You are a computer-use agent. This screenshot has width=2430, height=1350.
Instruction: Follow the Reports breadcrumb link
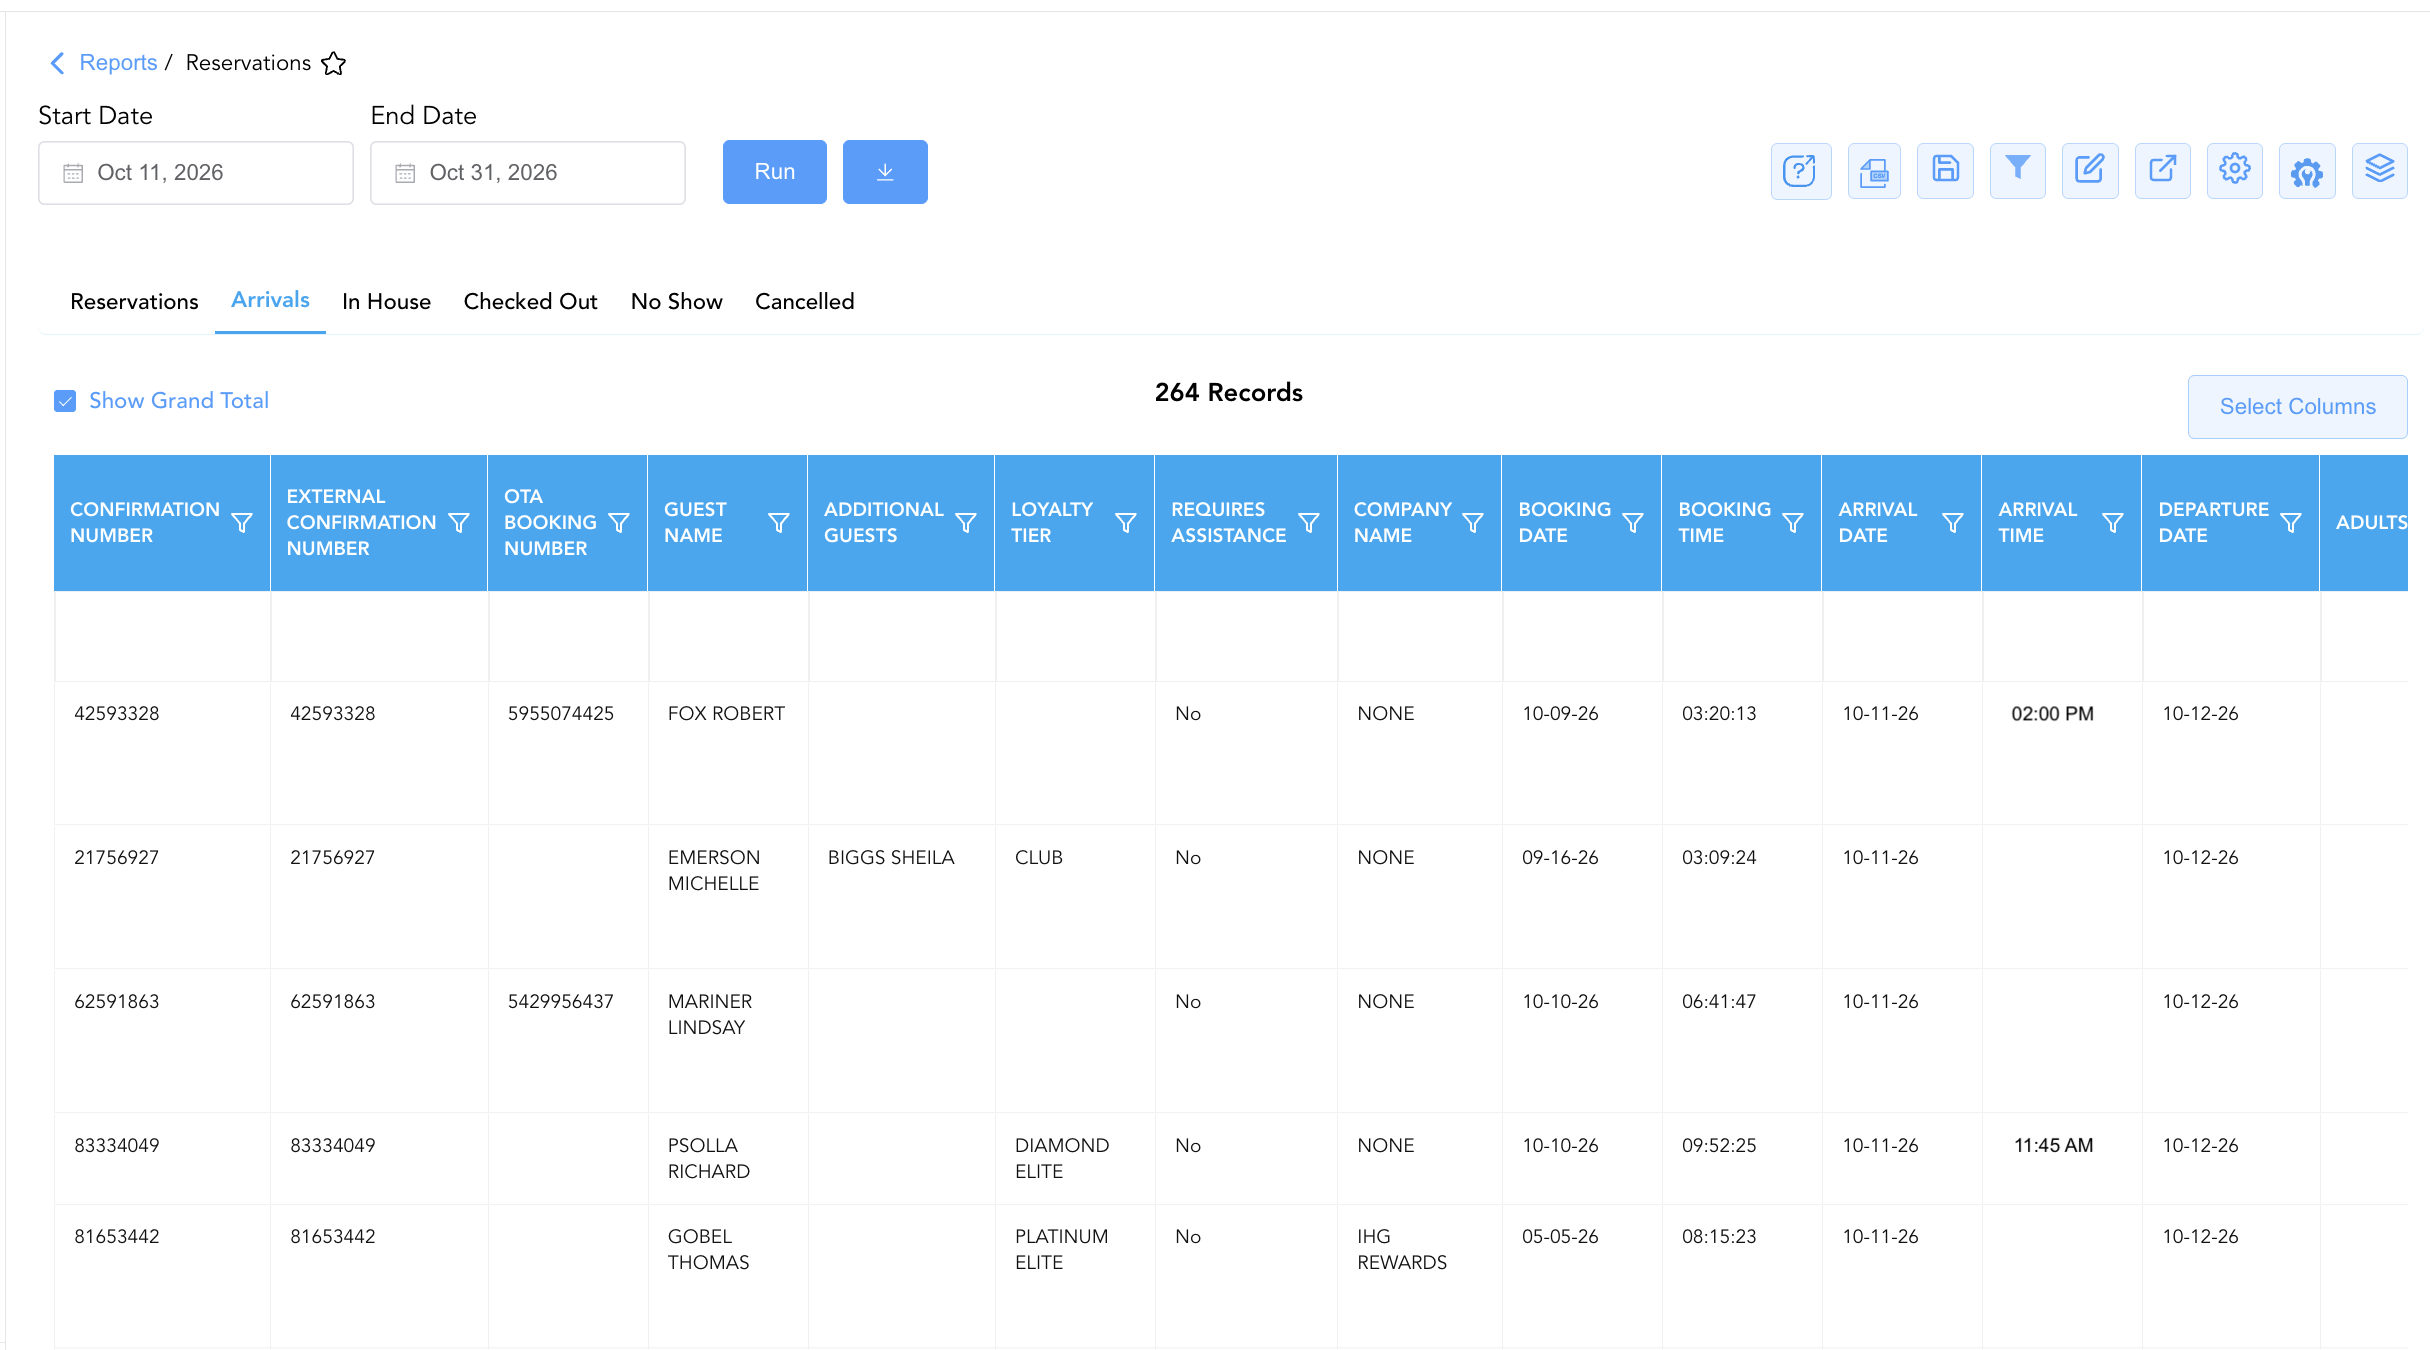click(118, 63)
